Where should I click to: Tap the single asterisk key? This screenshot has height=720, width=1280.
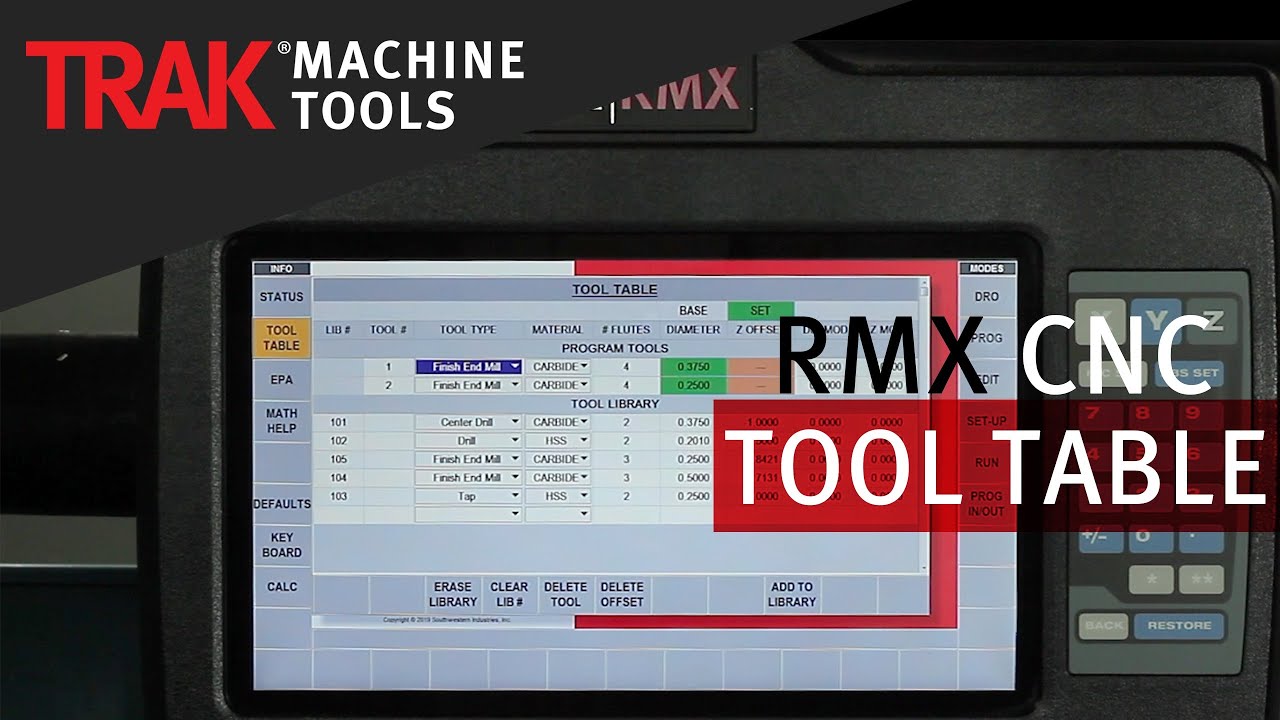(1151, 579)
